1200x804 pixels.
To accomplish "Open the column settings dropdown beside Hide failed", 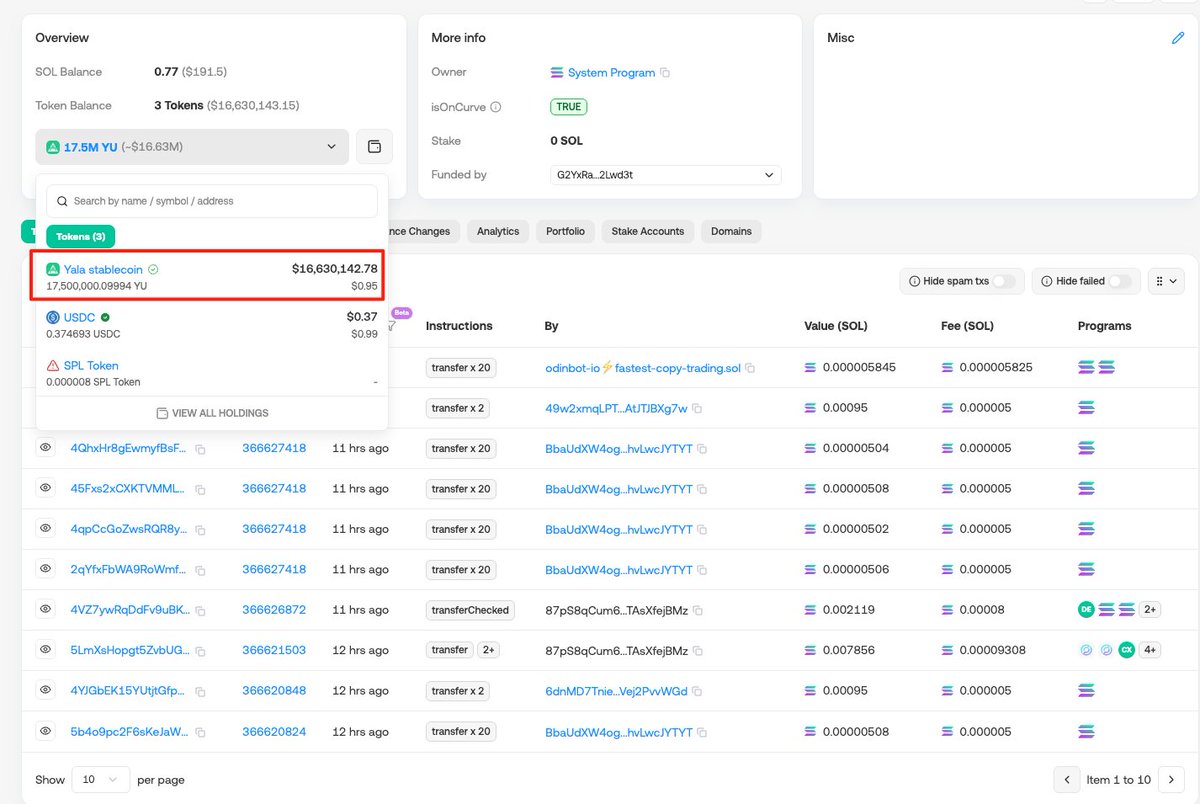I will (1166, 281).
